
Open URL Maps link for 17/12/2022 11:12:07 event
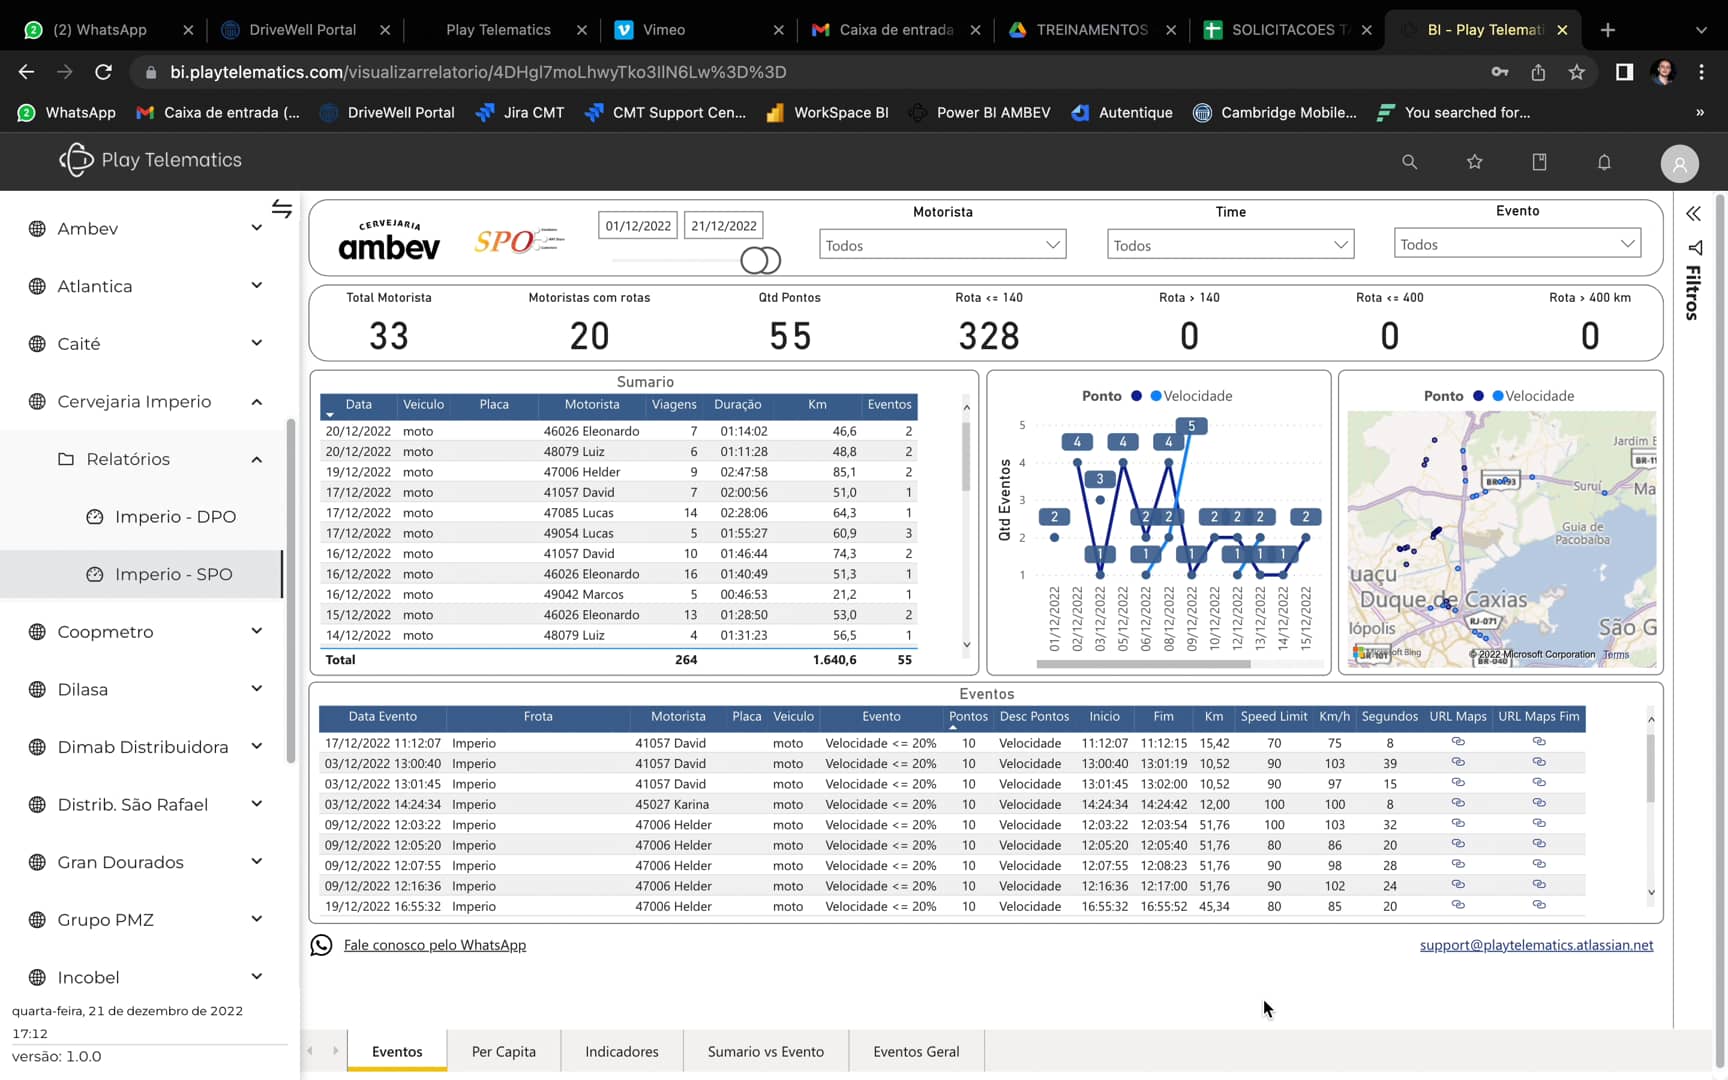pyautogui.click(x=1458, y=742)
